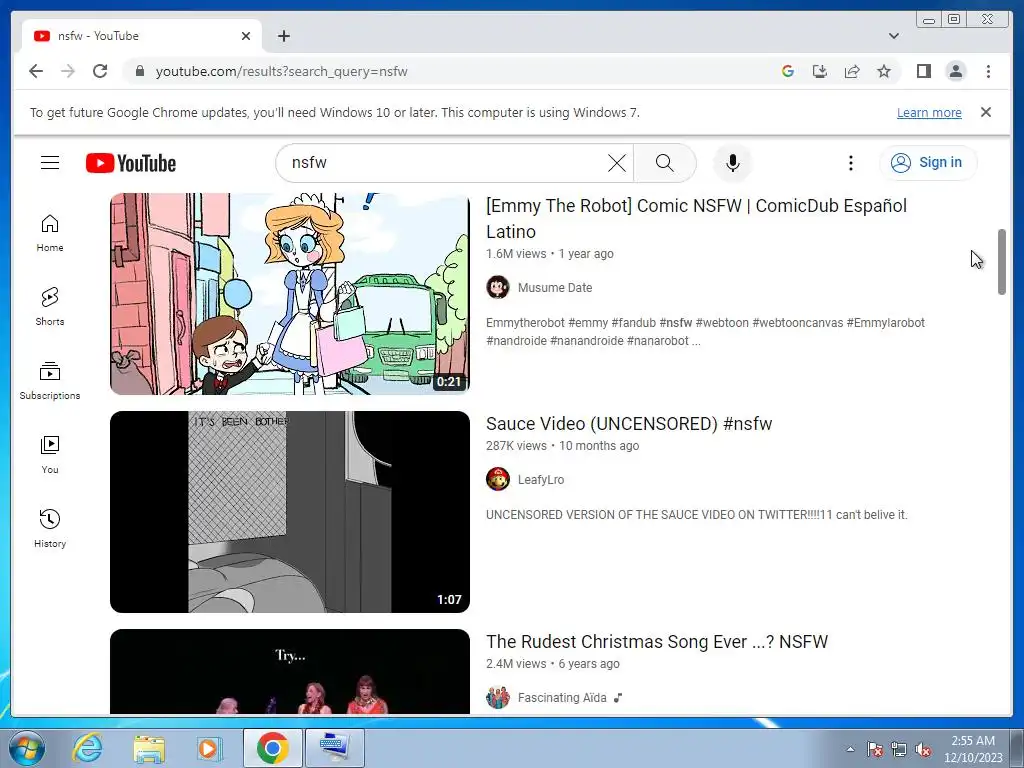View site info via the lock icon
This screenshot has width=1024, height=768.
139,71
